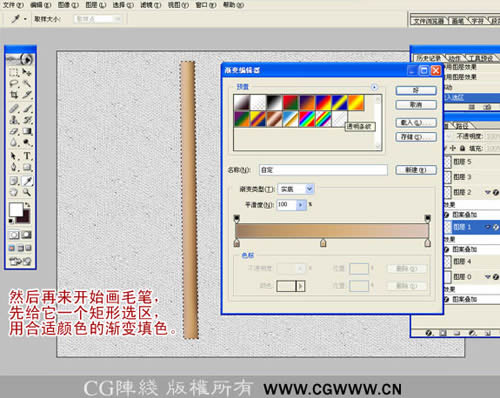
Task: Open color stop swatch arrow in 色标
Action: point(301,286)
